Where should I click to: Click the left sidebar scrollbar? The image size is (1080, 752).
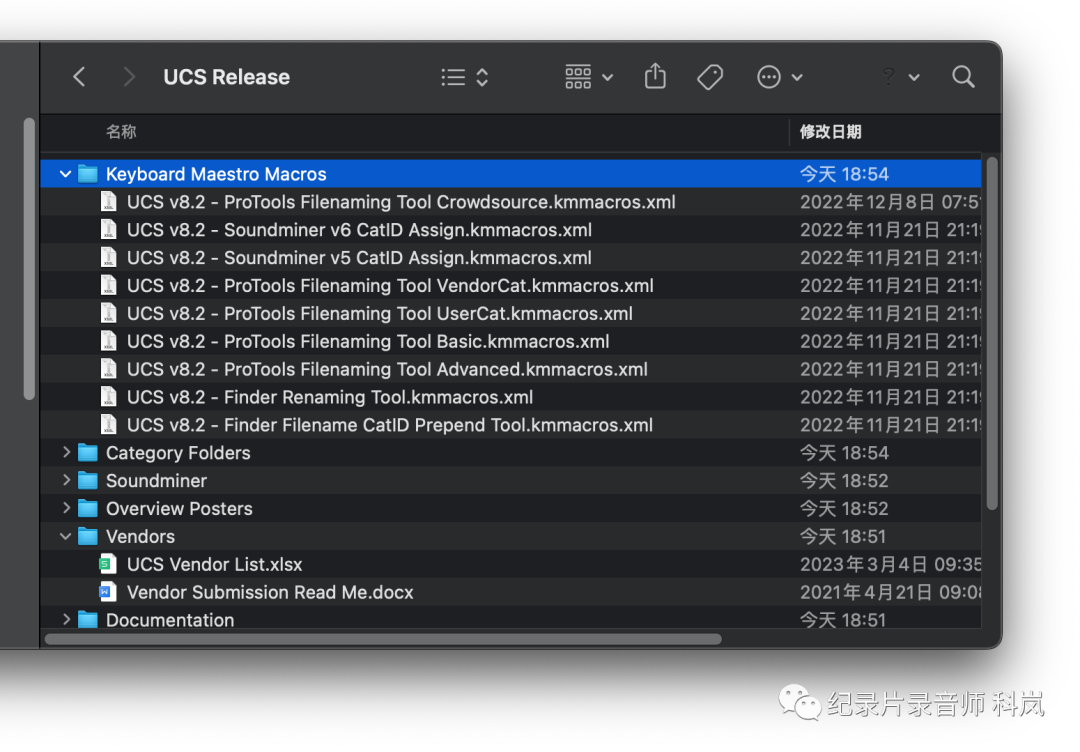[29, 259]
